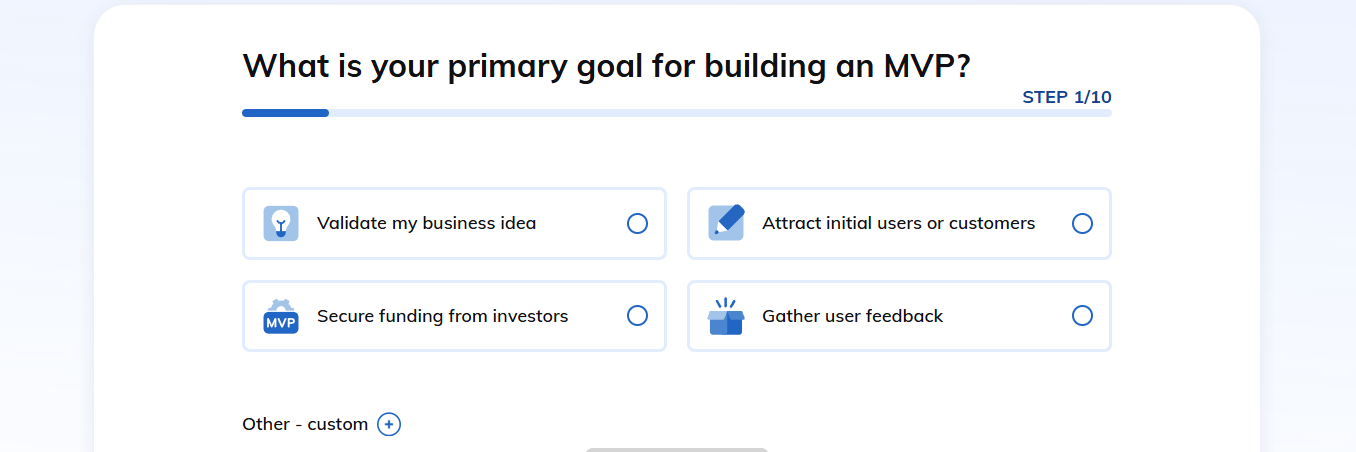The width and height of the screenshot is (1356, 452).
Task: Click the pencil icon beside Attract initial users
Action: [726, 222]
